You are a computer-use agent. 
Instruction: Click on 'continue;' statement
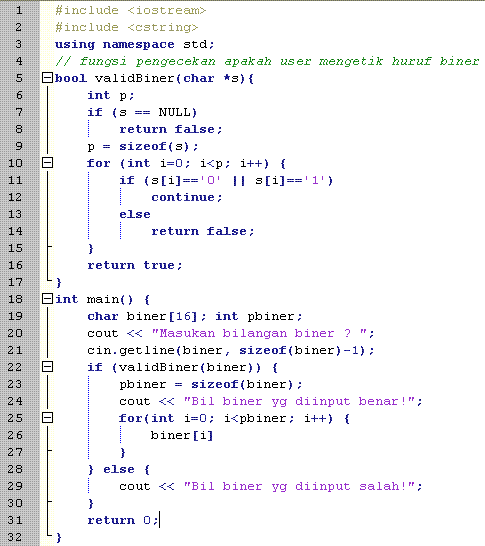(186, 197)
